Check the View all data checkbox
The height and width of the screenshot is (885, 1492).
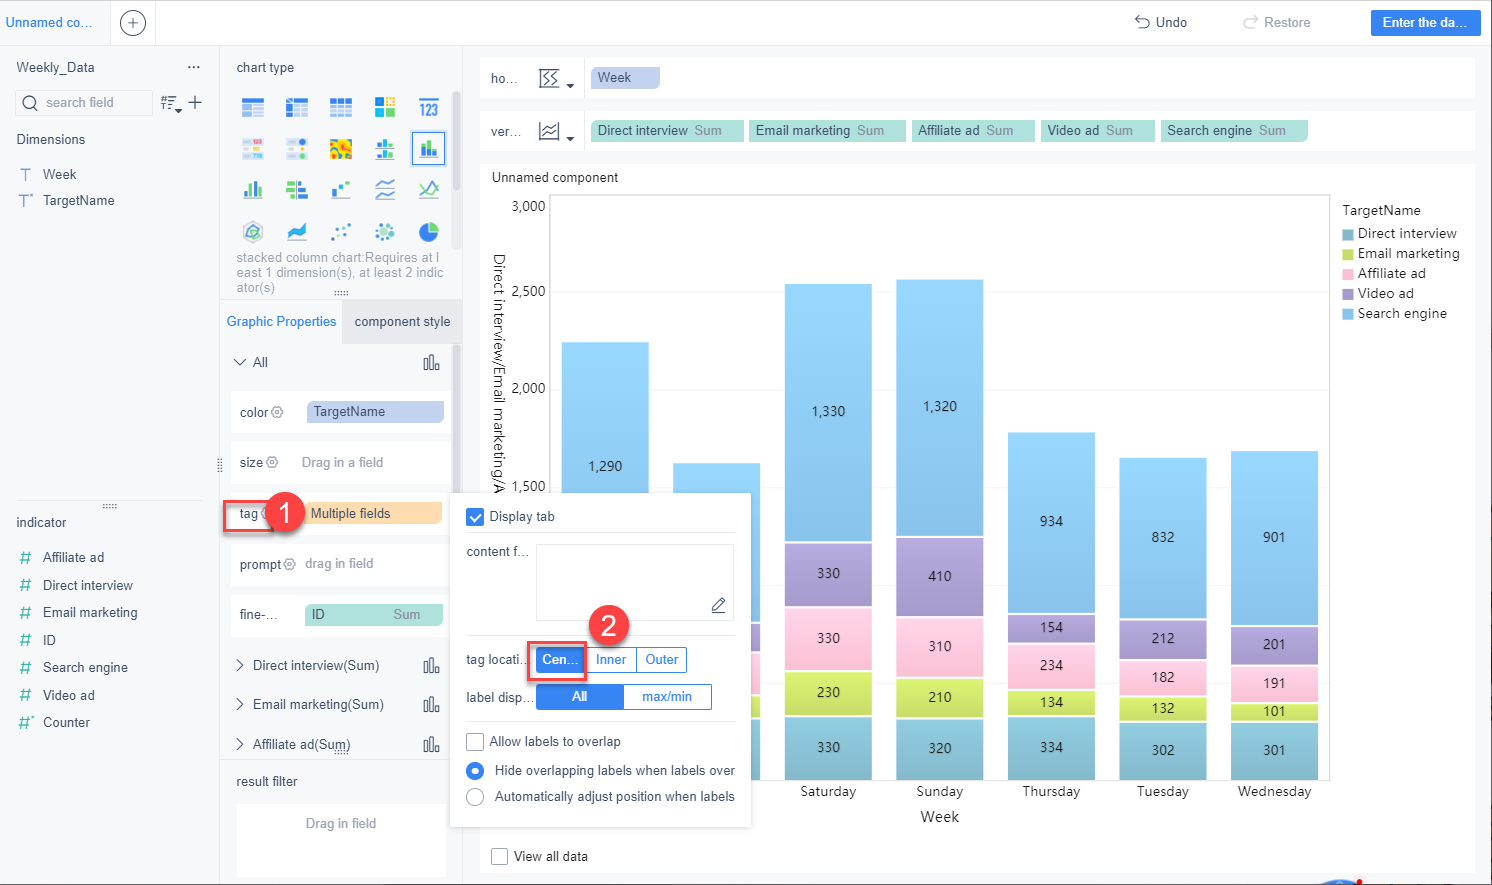click(x=500, y=857)
